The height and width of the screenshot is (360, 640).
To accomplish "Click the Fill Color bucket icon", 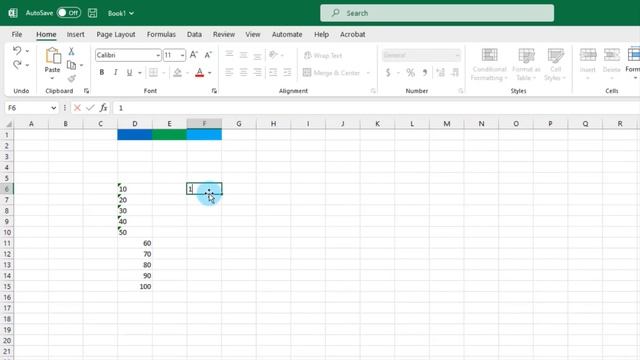I will tap(178, 73).
